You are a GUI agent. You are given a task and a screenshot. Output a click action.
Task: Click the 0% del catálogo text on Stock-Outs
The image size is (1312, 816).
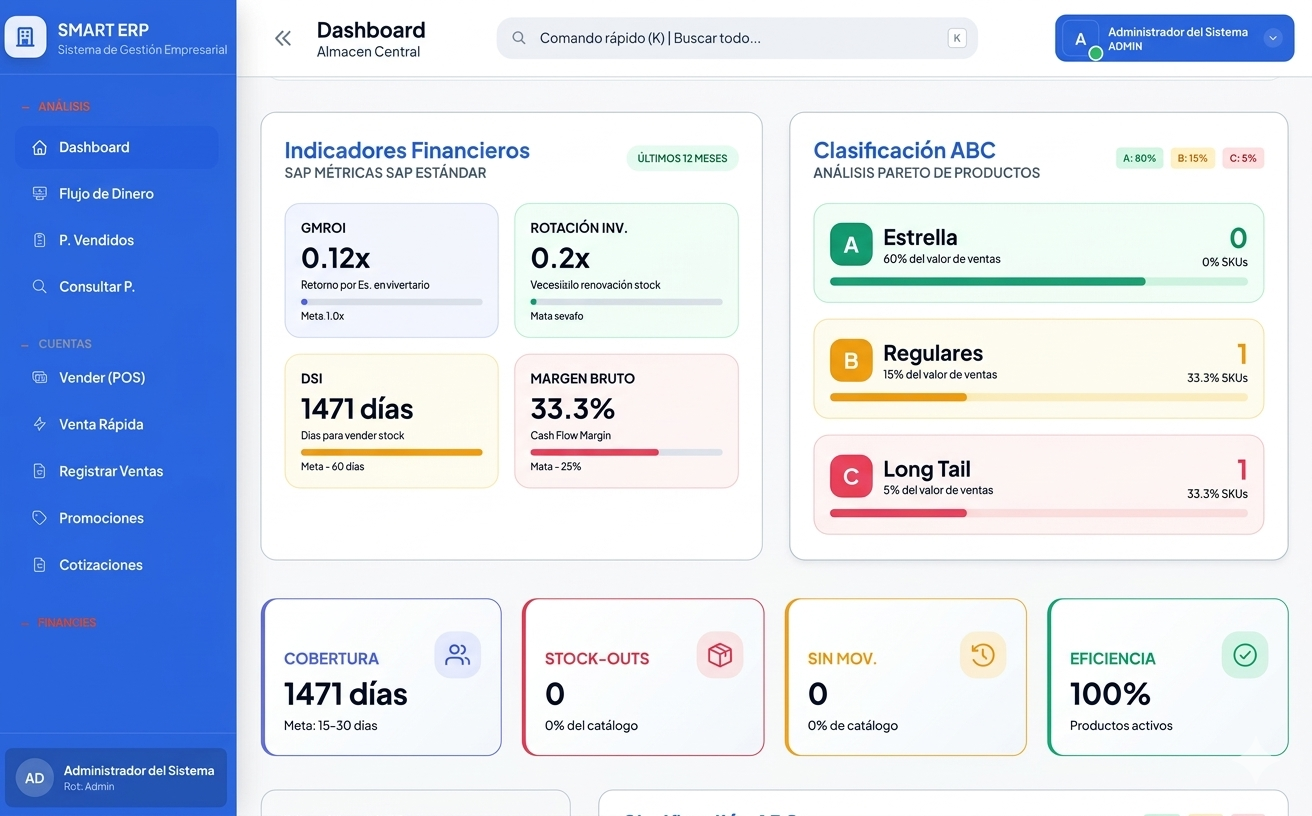tap(591, 726)
